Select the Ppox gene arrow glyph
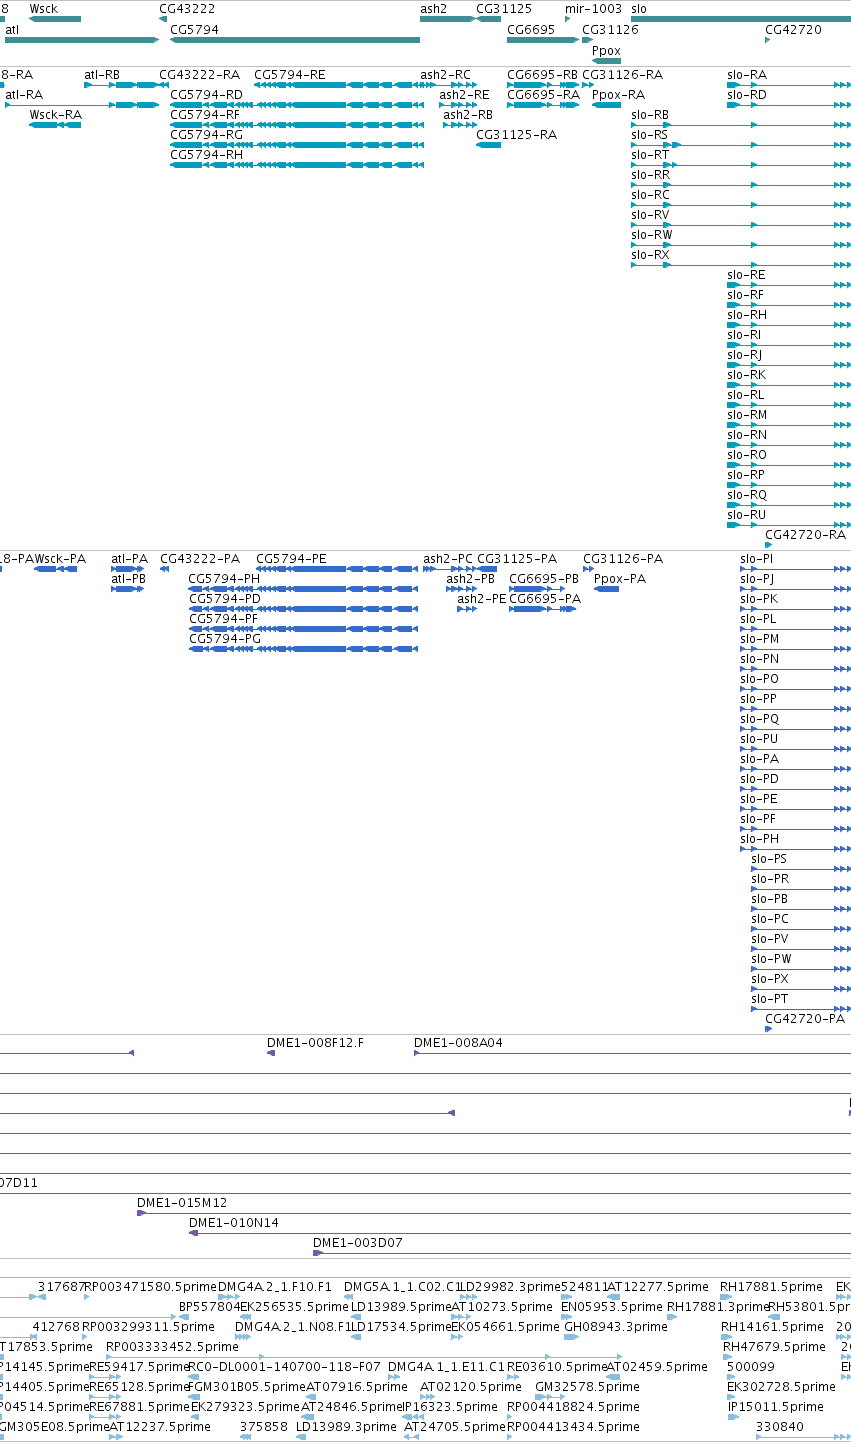Viewport: 851px width, 1442px height. [x=606, y=60]
